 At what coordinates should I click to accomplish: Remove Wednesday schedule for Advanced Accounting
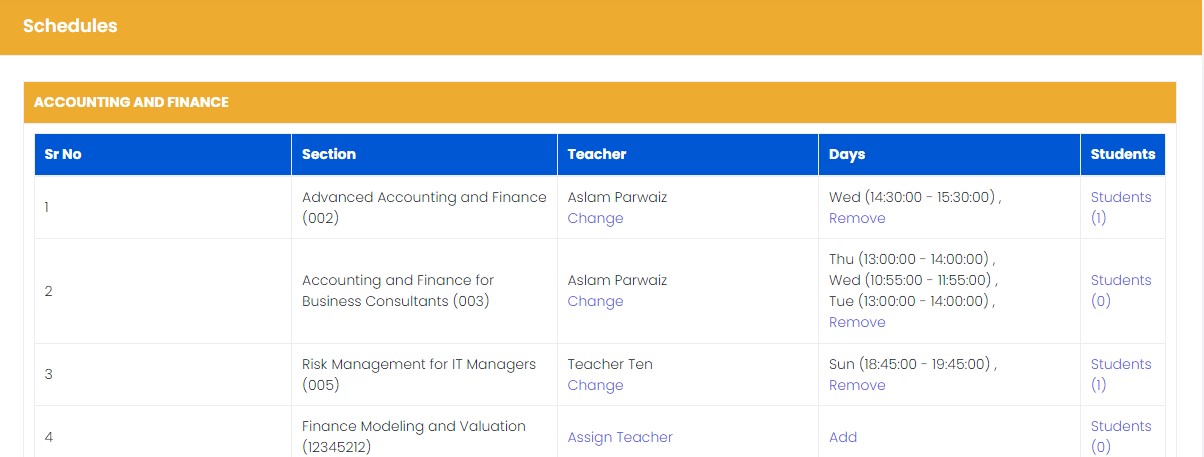pos(857,218)
